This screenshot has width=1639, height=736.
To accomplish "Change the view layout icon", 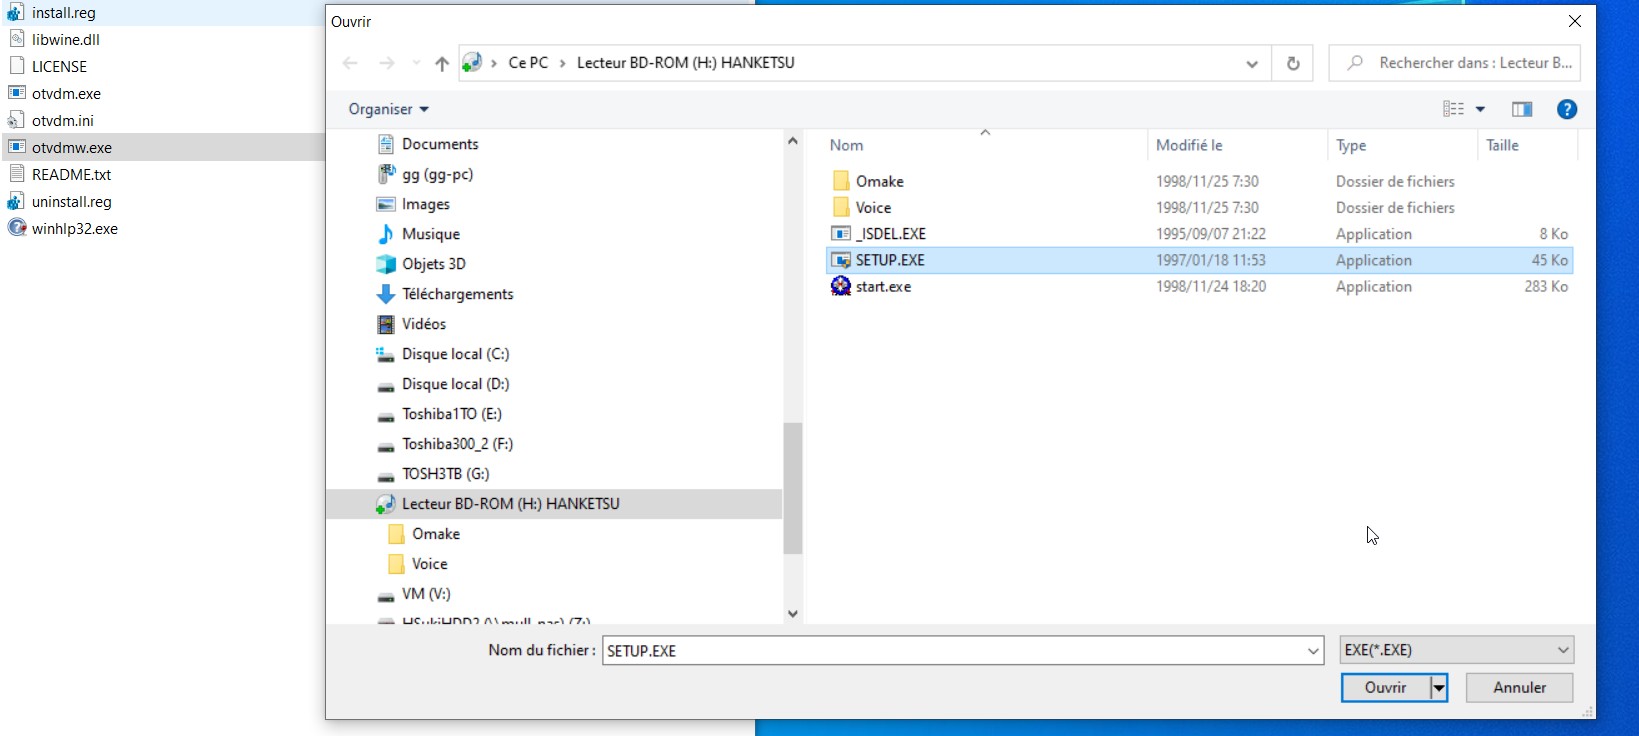I will click(x=1453, y=109).
